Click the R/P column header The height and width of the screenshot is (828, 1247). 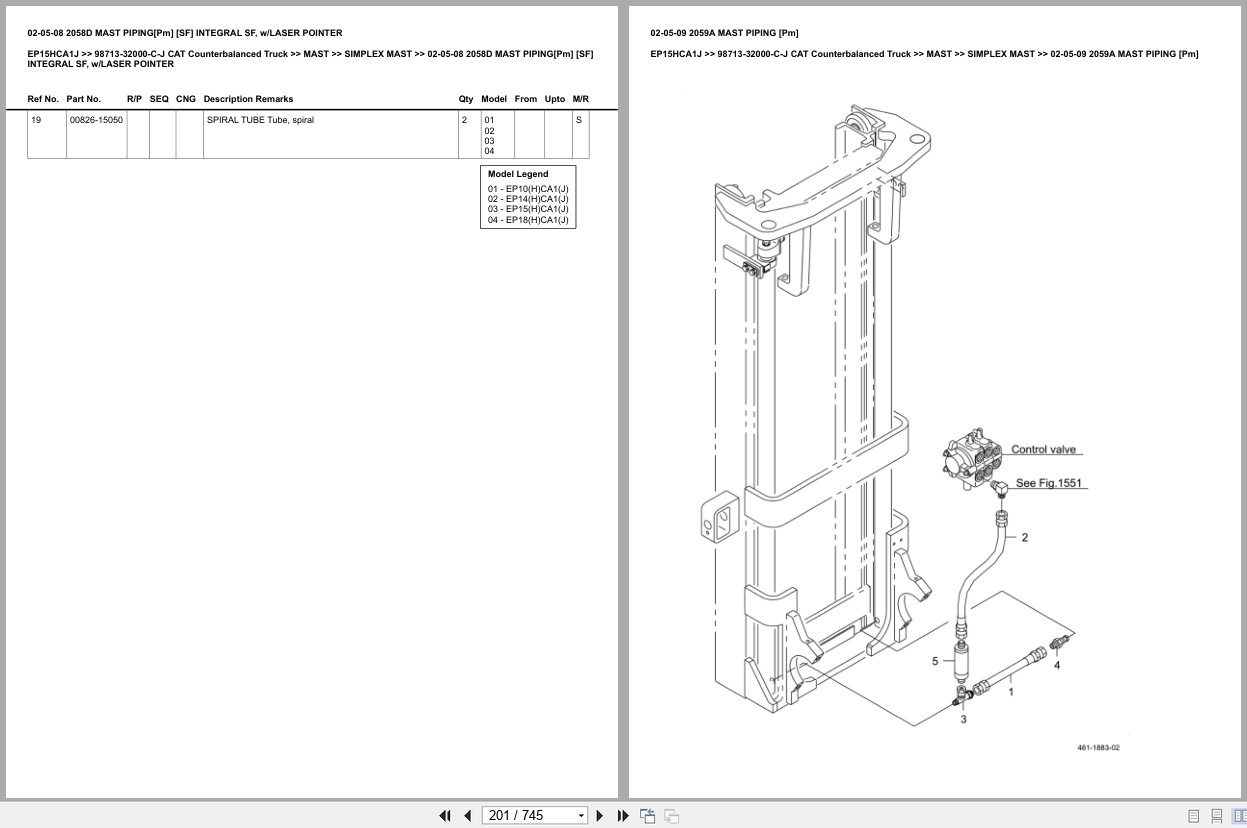135,99
